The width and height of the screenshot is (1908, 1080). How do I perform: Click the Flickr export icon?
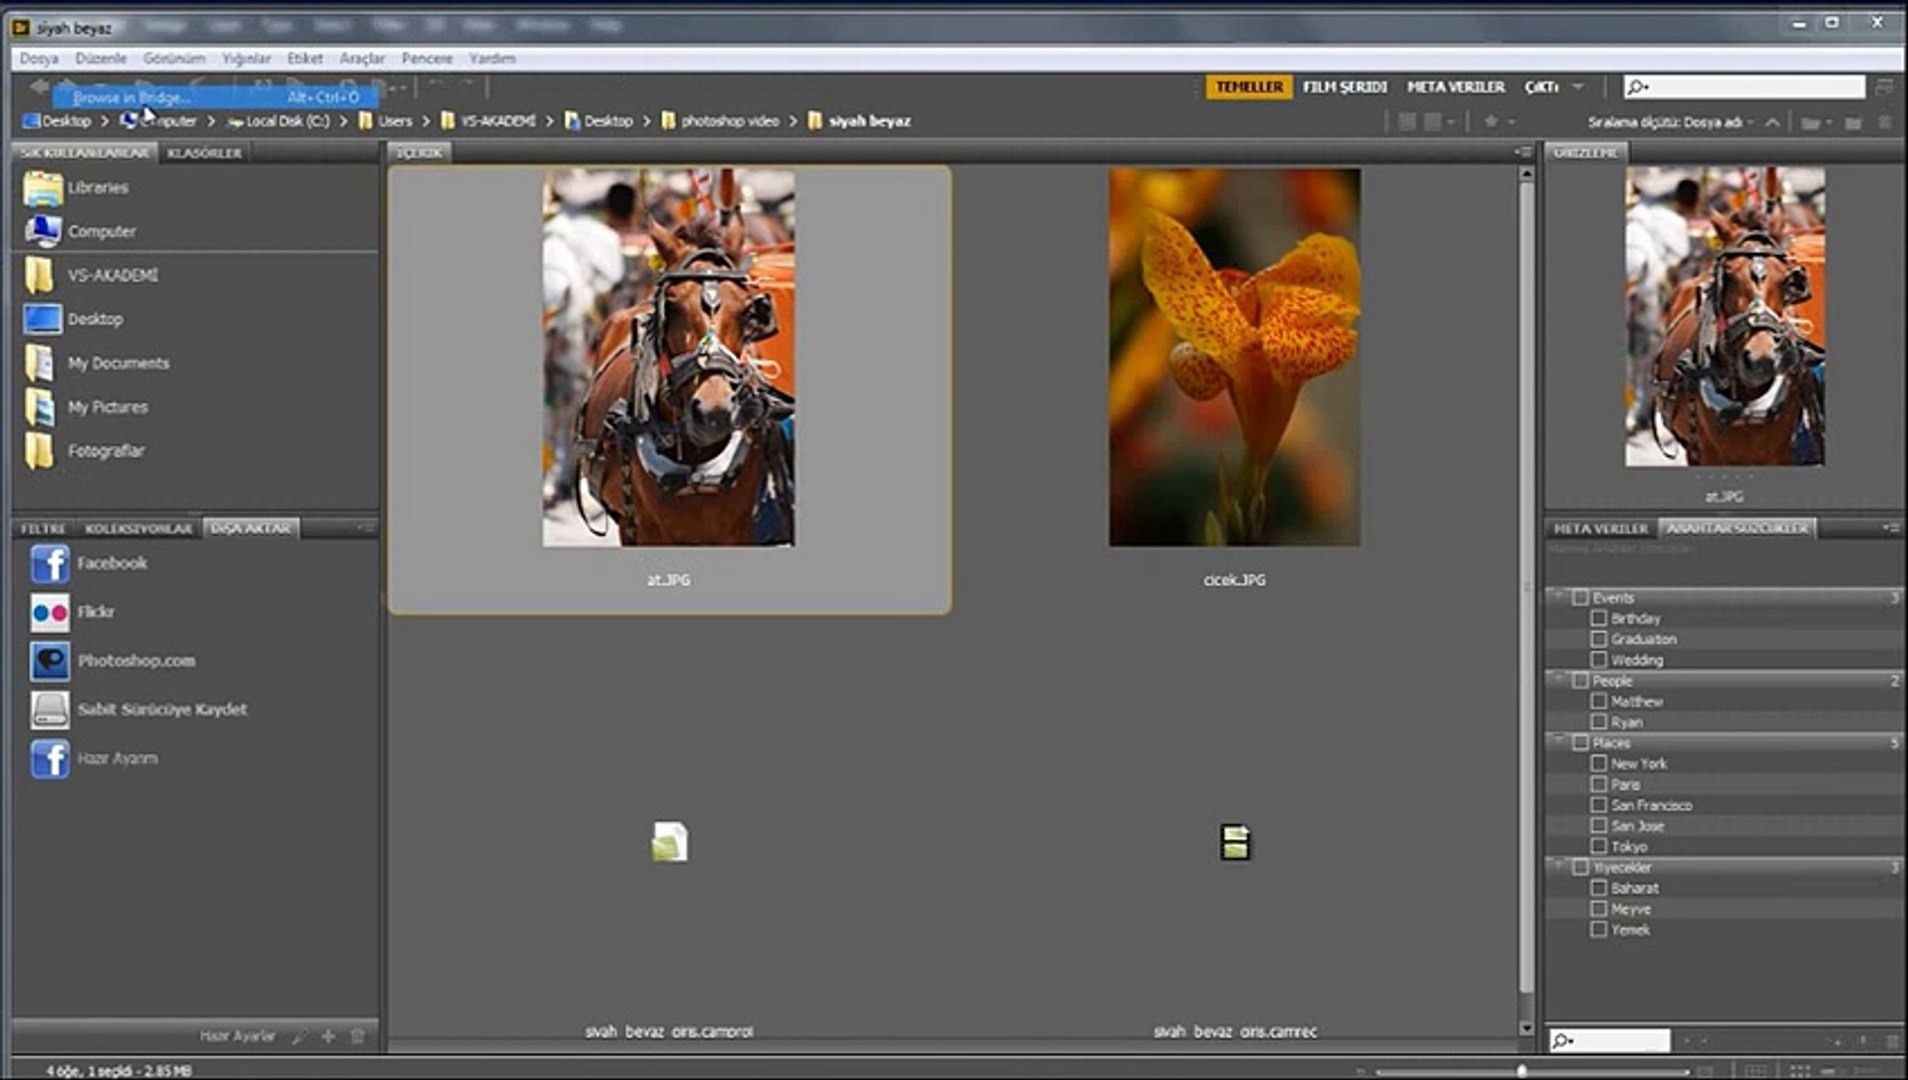point(49,612)
